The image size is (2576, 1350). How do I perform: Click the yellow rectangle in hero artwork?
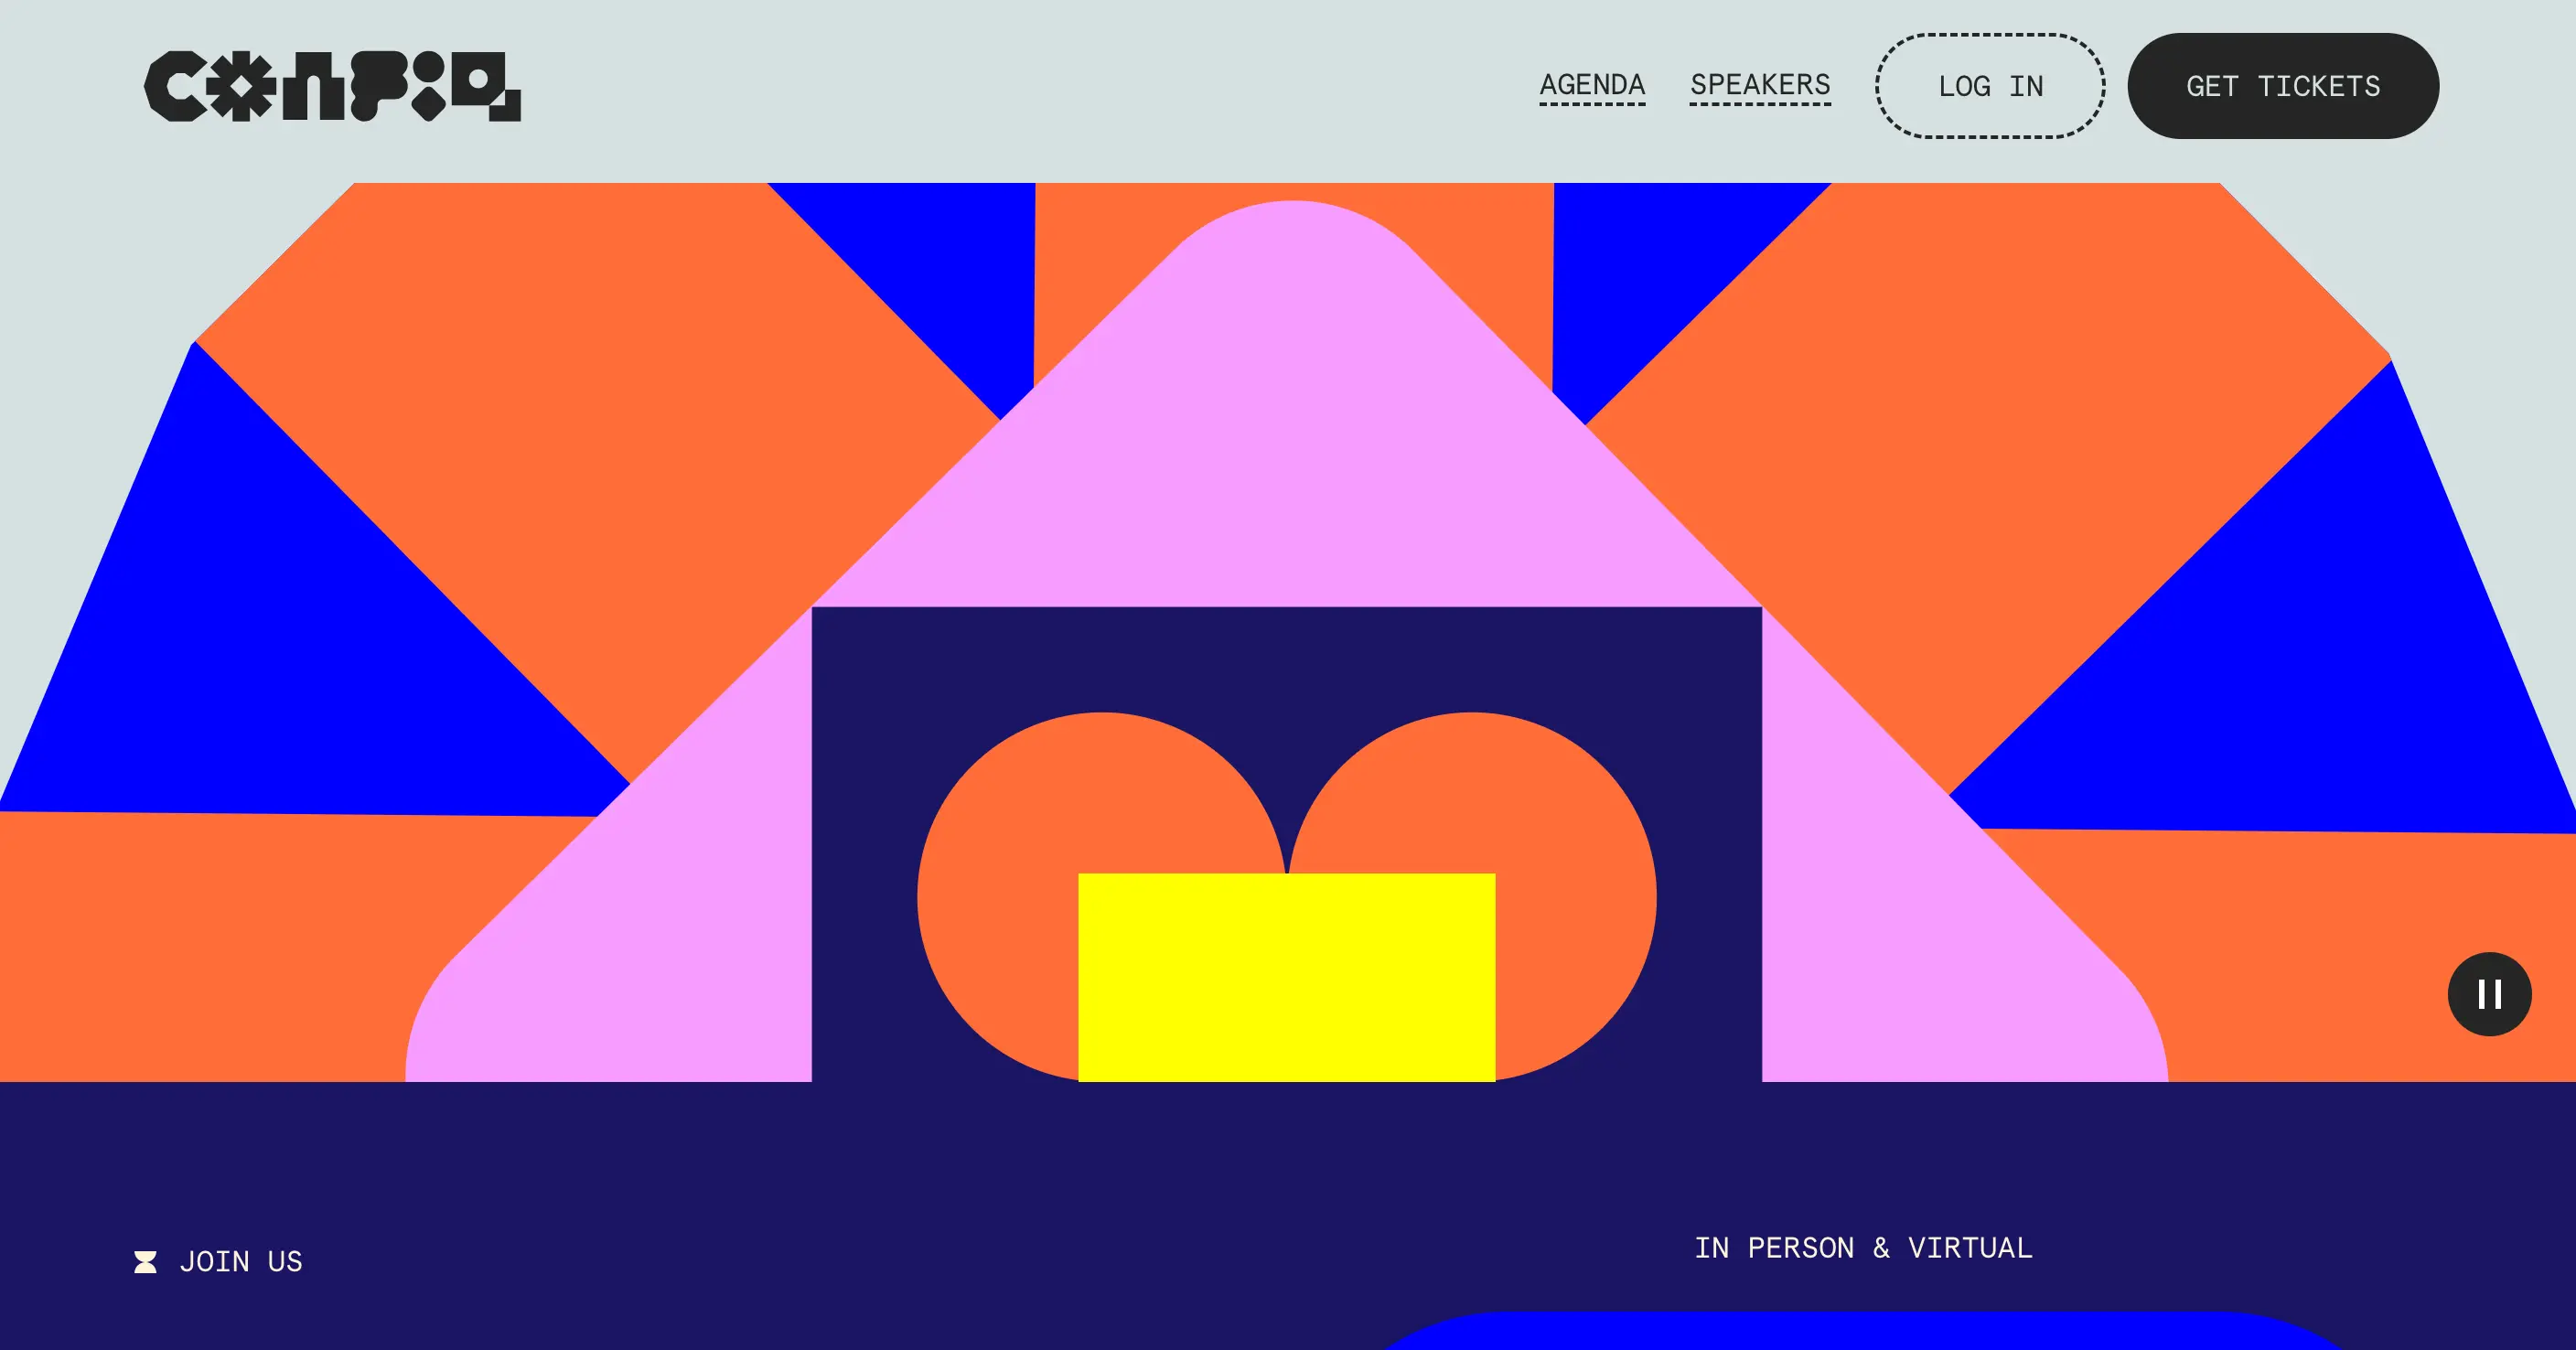[1286, 976]
